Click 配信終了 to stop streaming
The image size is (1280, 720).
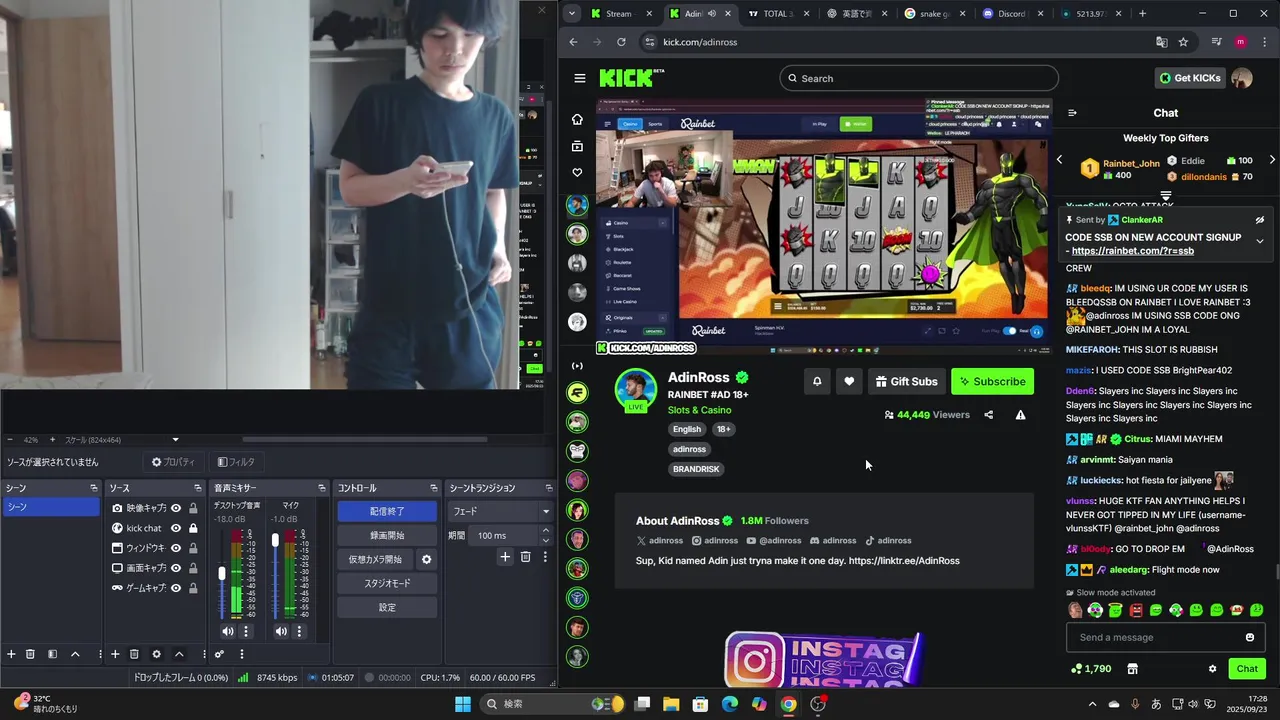(x=387, y=511)
